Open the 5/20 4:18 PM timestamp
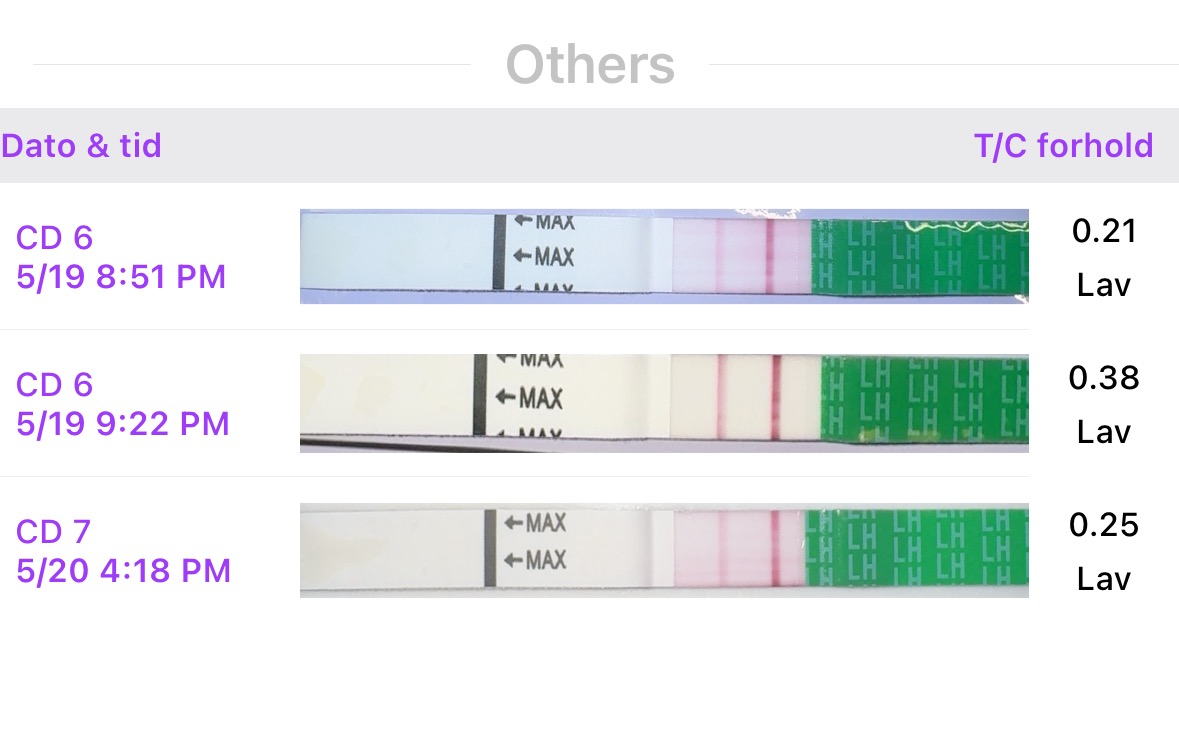The height and width of the screenshot is (745, 1179). click(123, 570)
